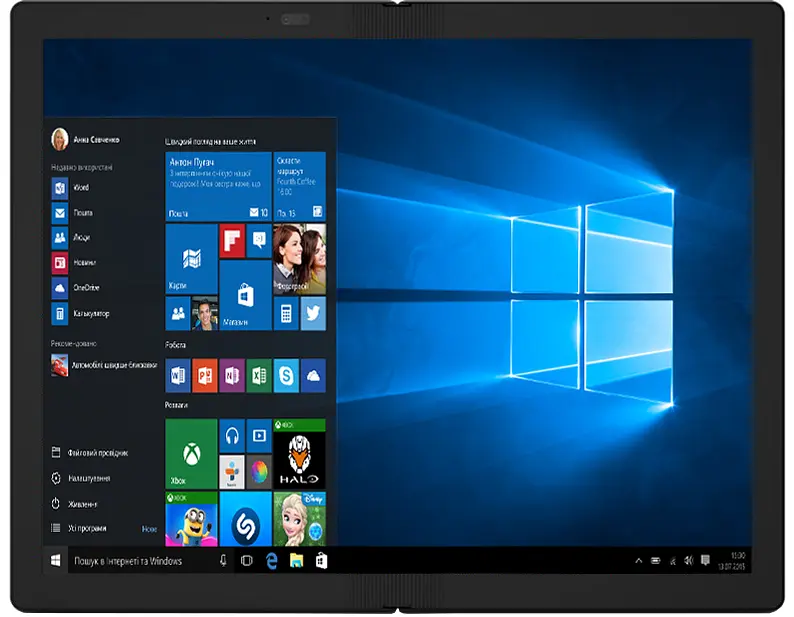This screenshot has height=617, width=794.
Task: Open the recommended cars game suggestion
Action: 104,365
